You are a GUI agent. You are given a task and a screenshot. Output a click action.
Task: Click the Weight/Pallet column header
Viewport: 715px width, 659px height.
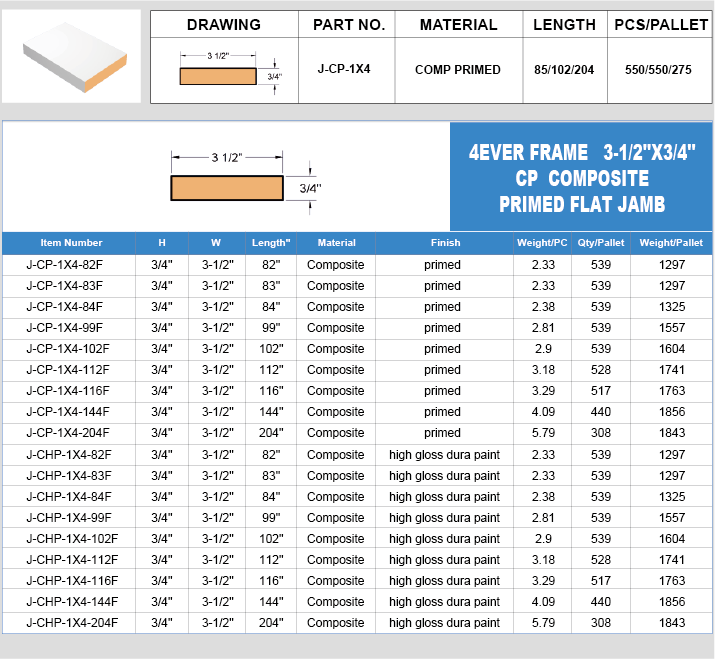pyautogui.click(x=671, y=243)
